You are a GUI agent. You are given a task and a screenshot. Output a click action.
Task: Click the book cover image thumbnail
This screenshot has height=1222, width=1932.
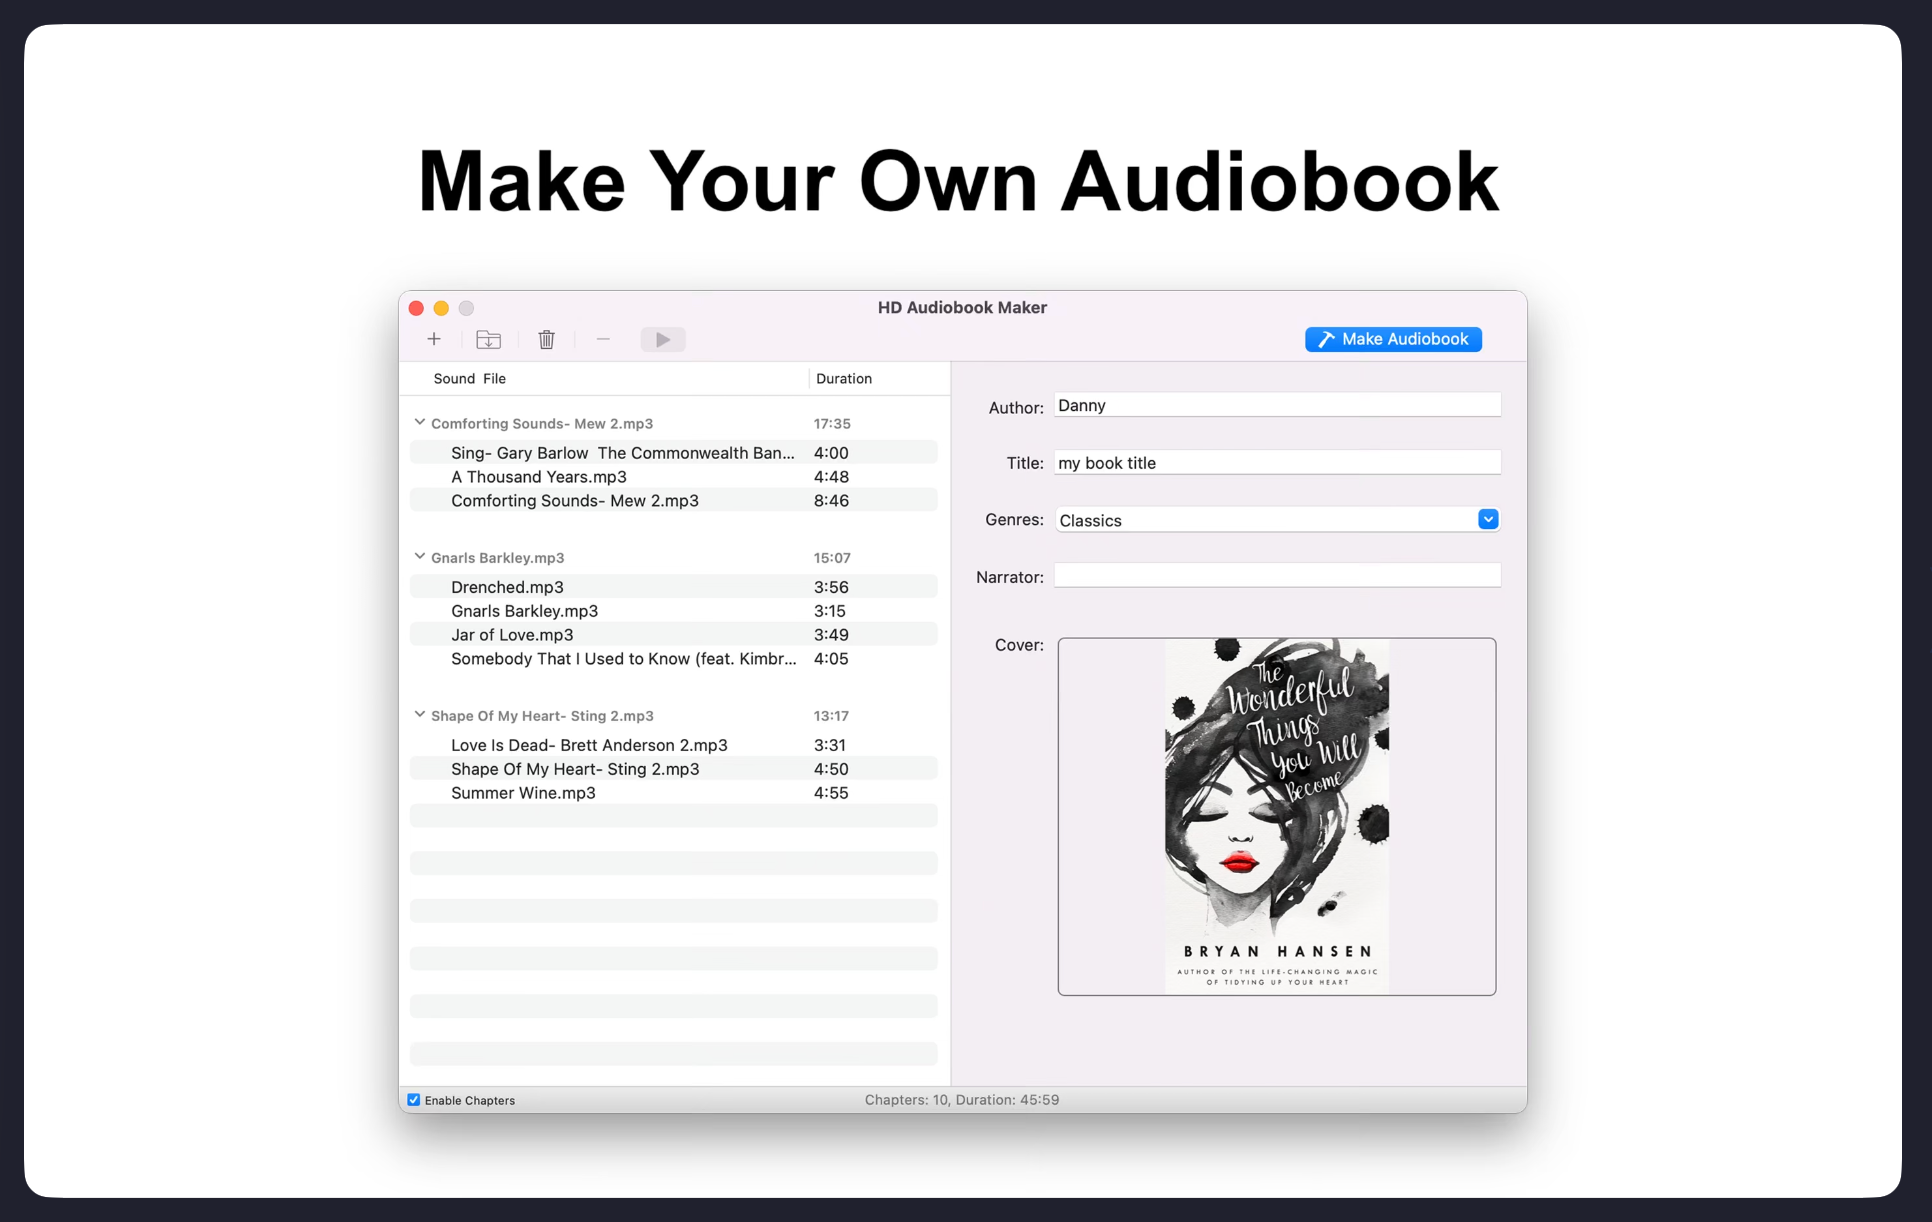1276,816
